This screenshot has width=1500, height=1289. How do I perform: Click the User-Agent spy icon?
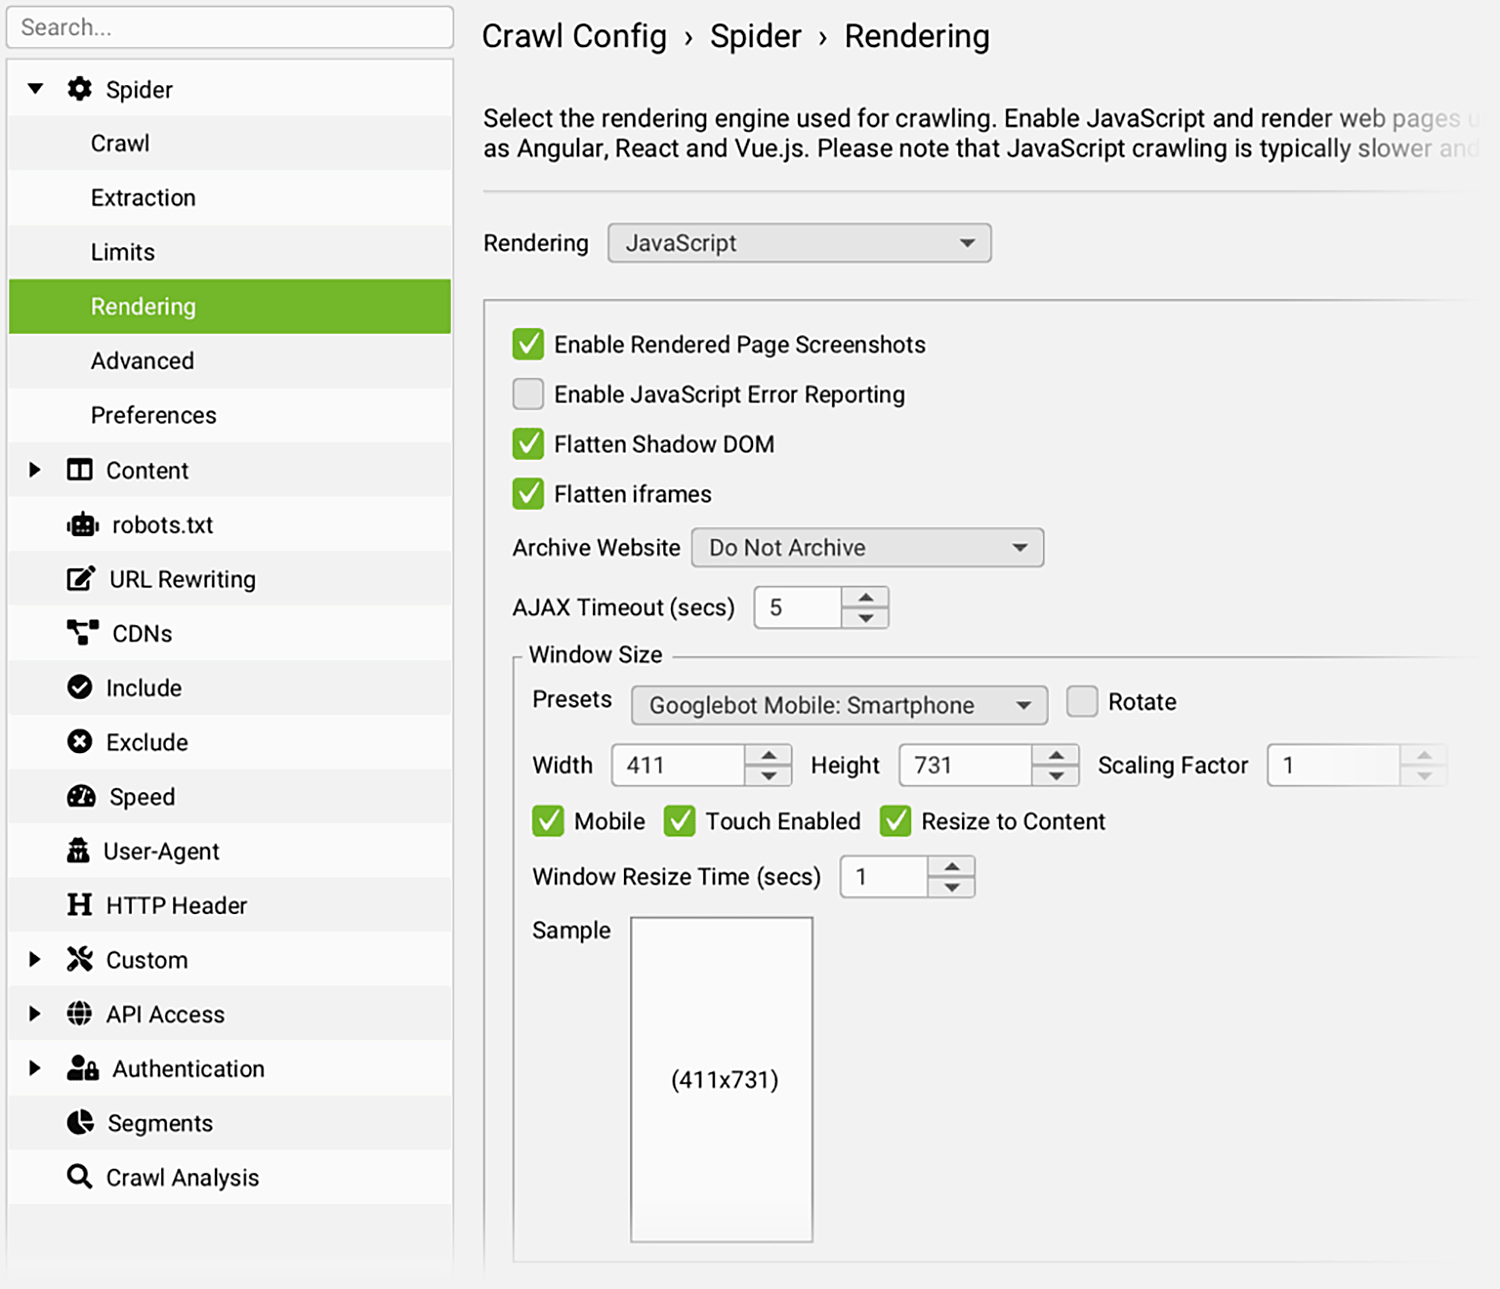(78, 850)
